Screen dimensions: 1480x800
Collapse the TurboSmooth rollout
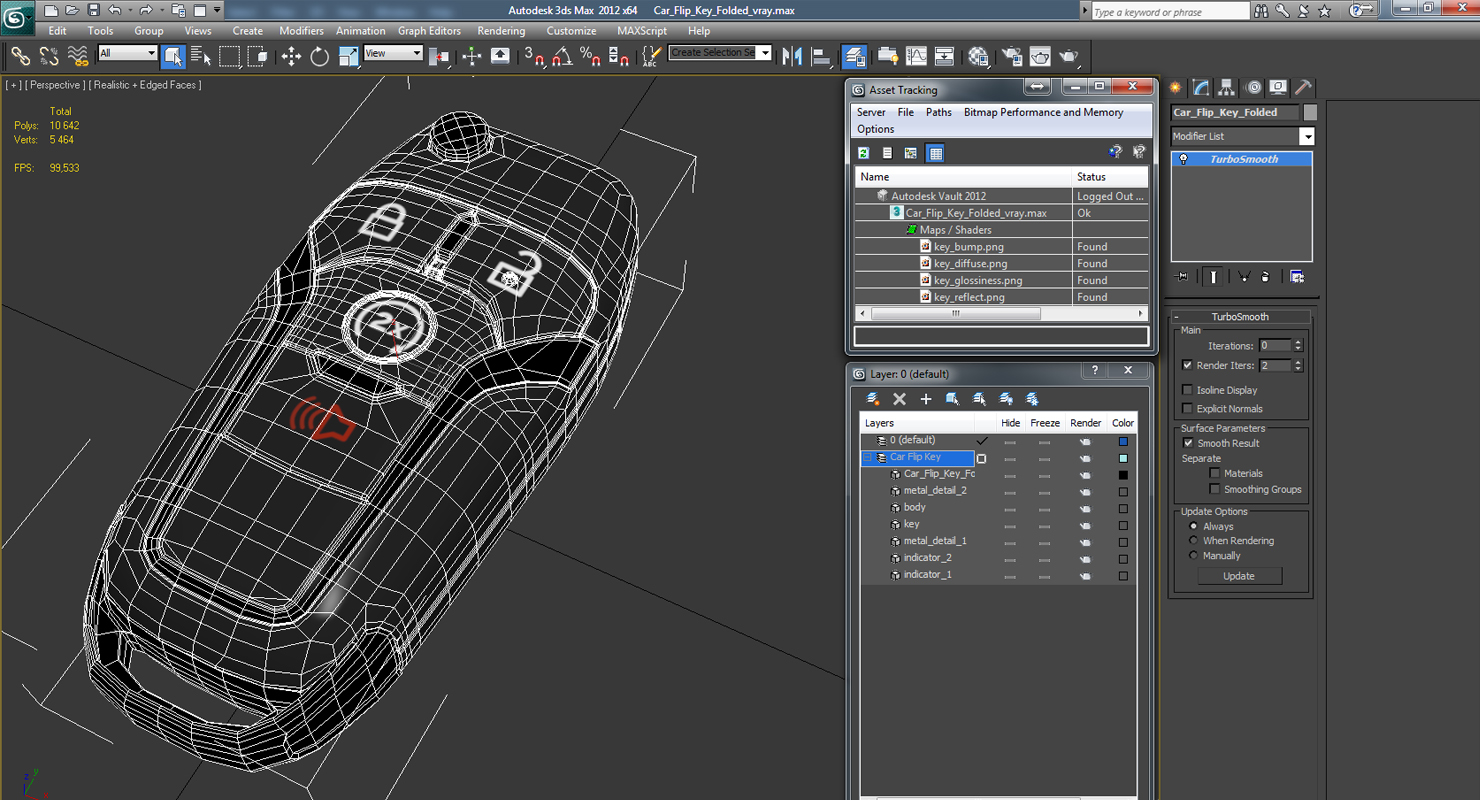pos(1177,317)
